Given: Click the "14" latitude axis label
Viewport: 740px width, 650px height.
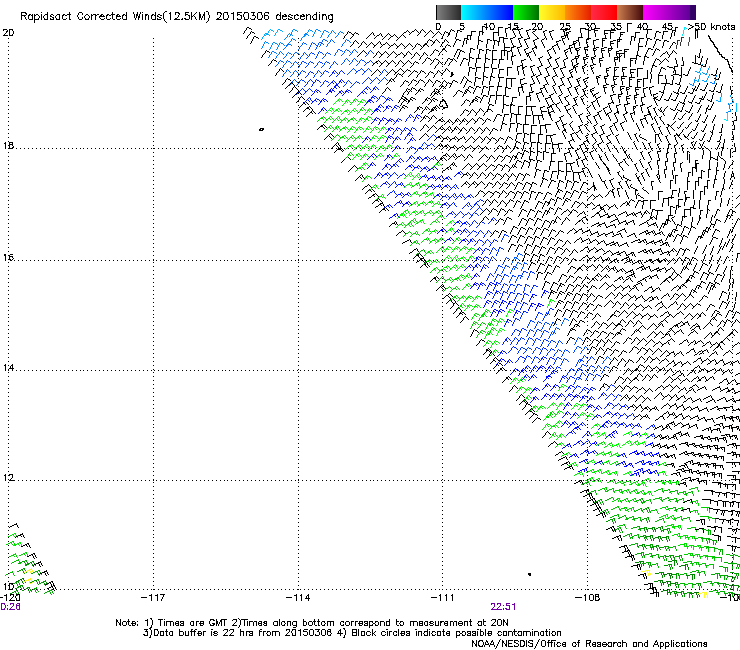Looking at the screenshot, I should click(x=8, y=367).
